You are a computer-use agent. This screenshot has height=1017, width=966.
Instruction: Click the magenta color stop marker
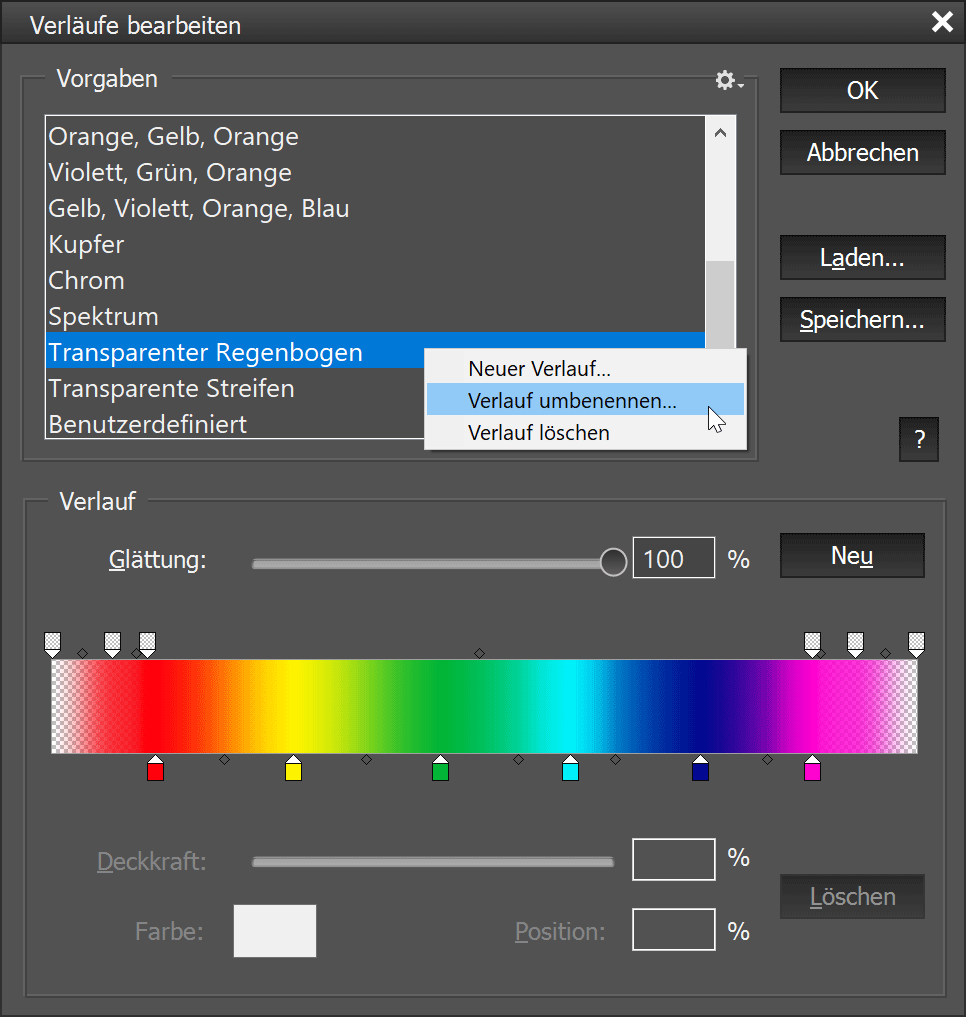812,770
